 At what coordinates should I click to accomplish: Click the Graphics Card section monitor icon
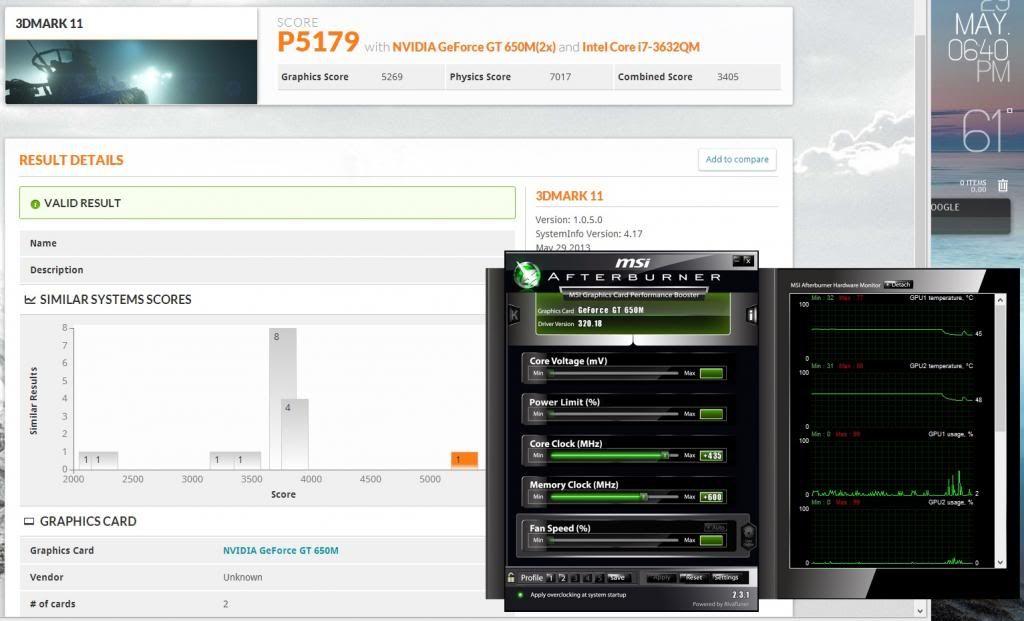(x=29, y=521)
